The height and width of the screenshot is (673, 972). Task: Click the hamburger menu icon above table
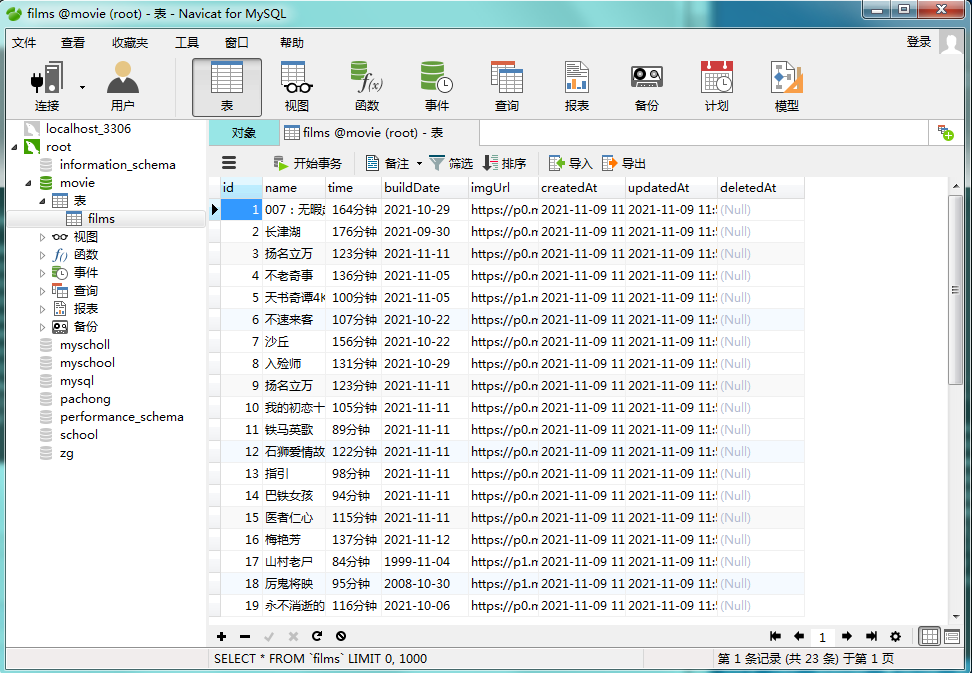[x=229, y=163]
